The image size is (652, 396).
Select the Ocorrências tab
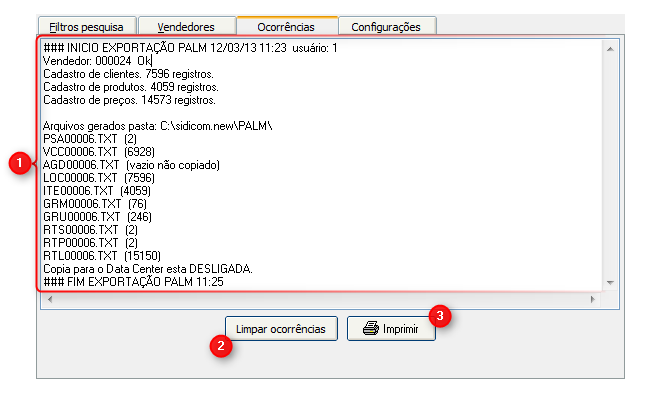coord(287,26)
